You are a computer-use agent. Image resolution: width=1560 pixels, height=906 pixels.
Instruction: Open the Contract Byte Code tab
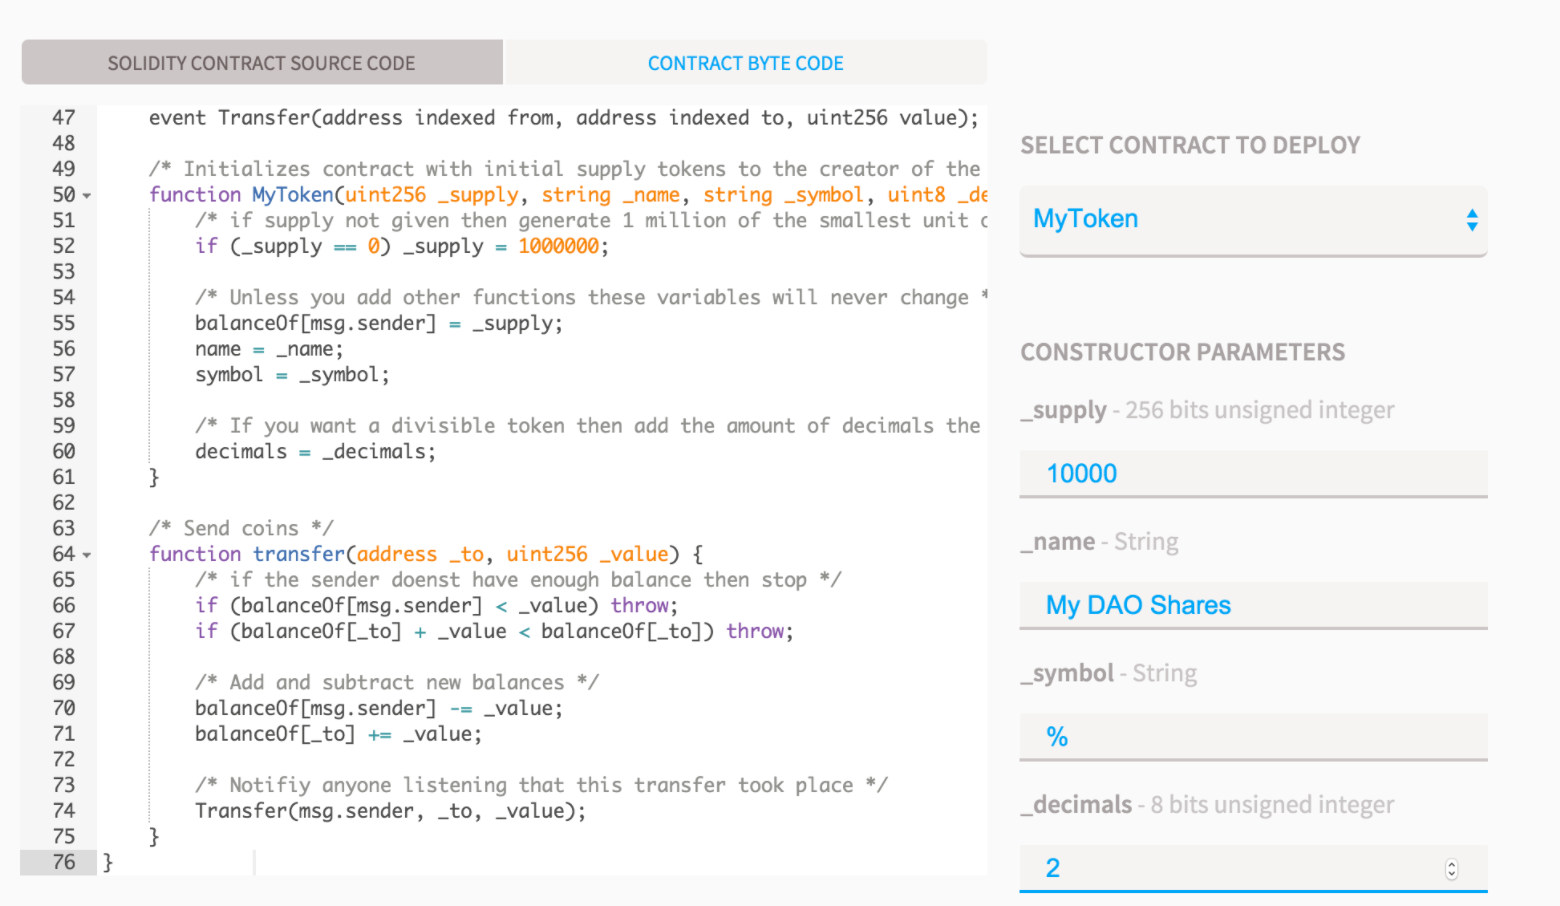[x=745, y=63]
